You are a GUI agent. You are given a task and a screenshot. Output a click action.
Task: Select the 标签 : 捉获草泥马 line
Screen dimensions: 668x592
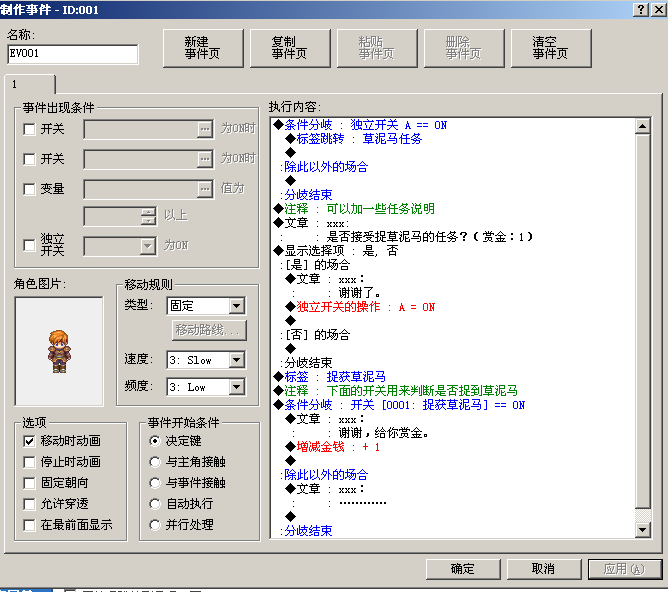point(330,377)
